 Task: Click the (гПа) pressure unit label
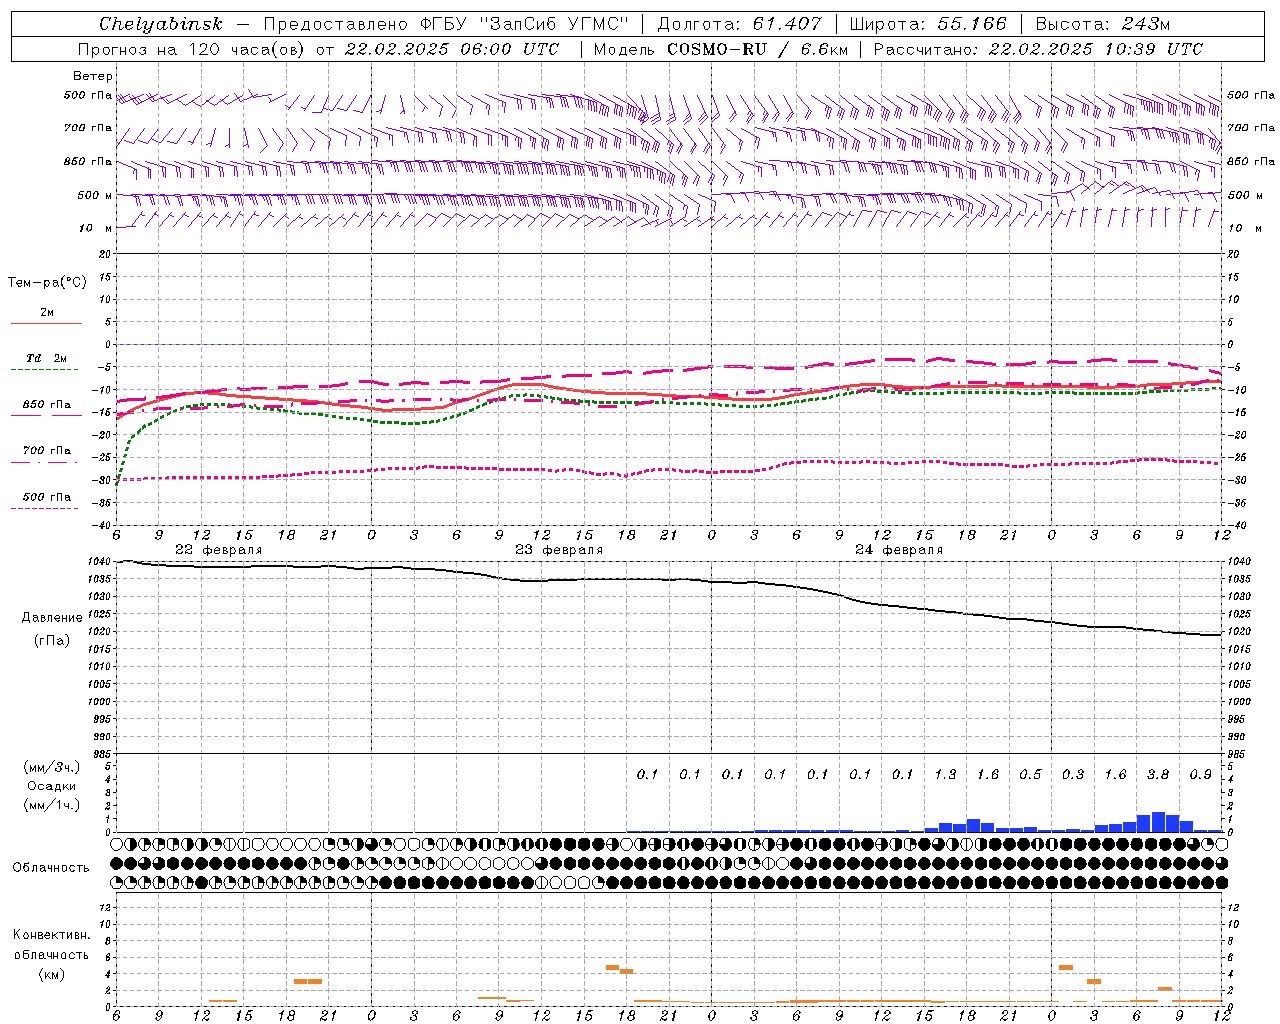pyautogui.click(x=52, y=641)
